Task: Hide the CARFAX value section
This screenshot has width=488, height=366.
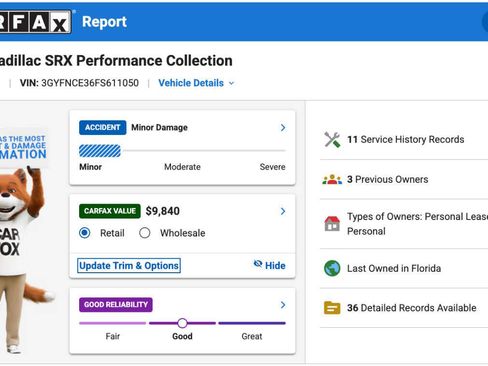Action: [269, 265]
